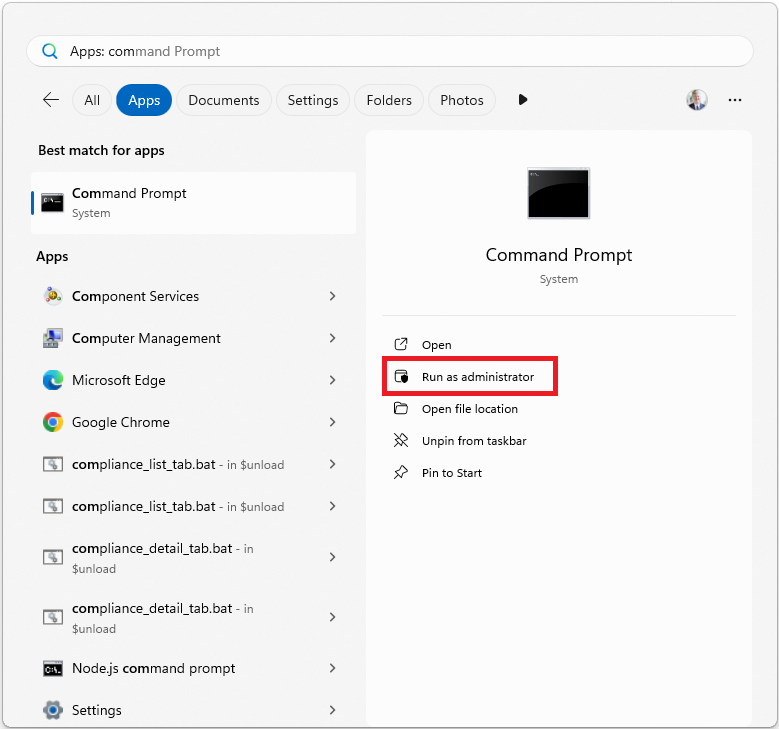Click the search input field
Image resolution: width=779 pixels, height=729 pixels.
click(x=400, y=51)
